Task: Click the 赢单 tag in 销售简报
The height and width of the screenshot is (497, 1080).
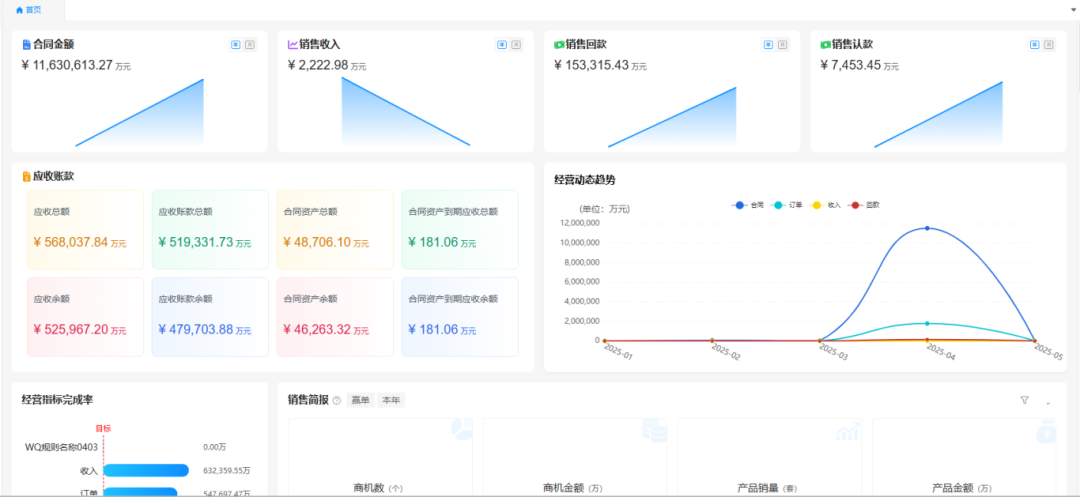Action: click(359, 401)
